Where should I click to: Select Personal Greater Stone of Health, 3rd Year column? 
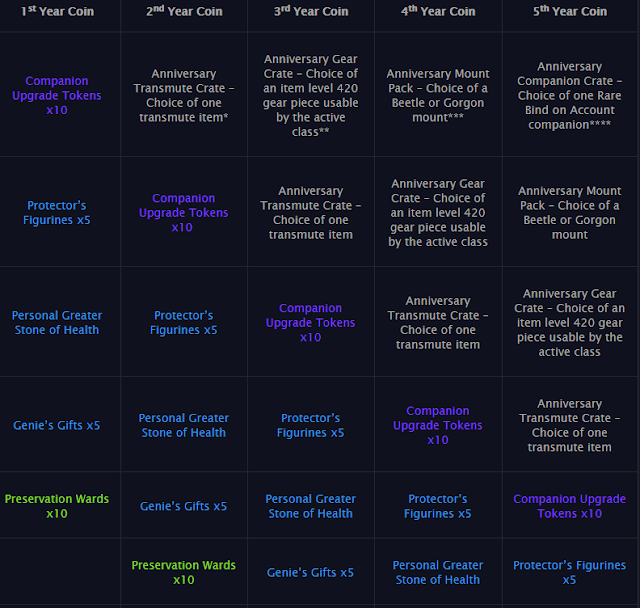coord(311,506)
